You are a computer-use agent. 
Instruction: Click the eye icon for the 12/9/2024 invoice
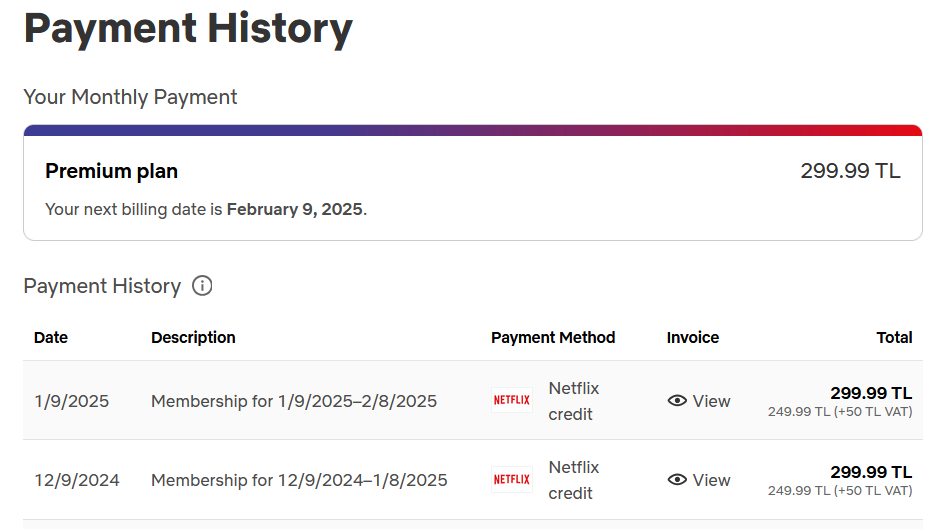pos(677,480)
